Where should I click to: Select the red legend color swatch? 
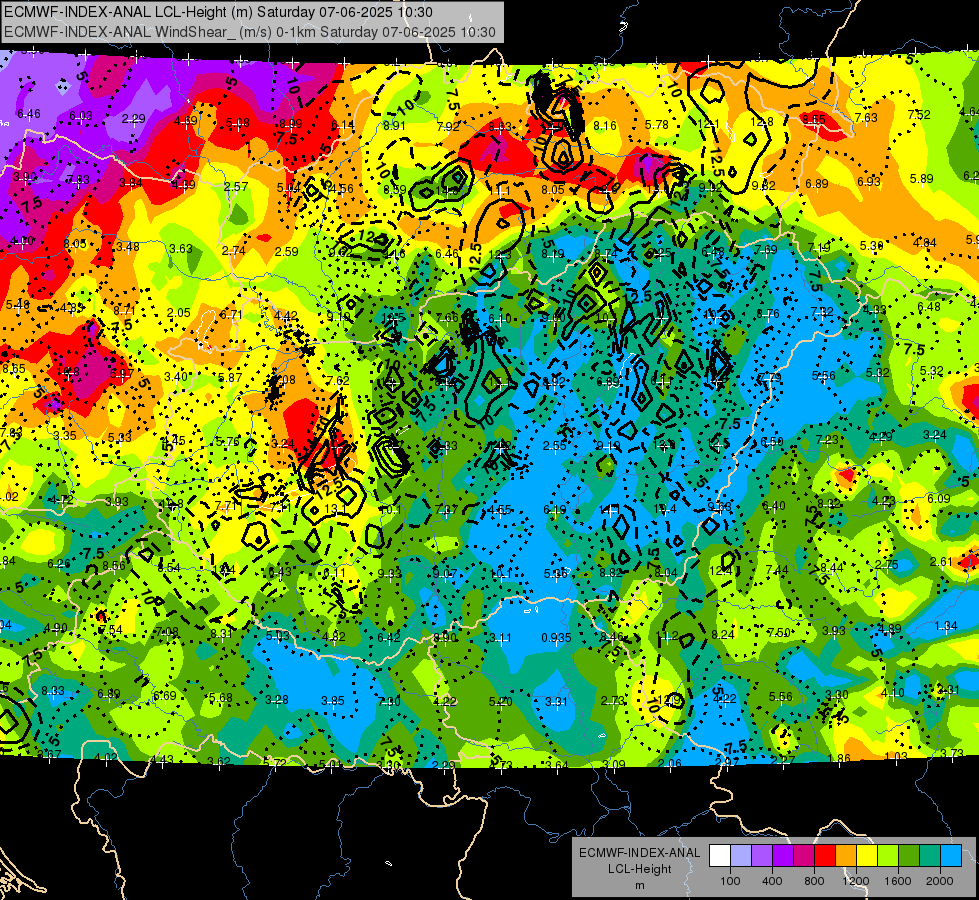825,855
